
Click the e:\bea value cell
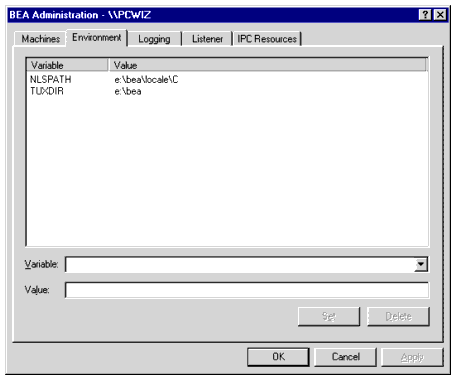128,91
